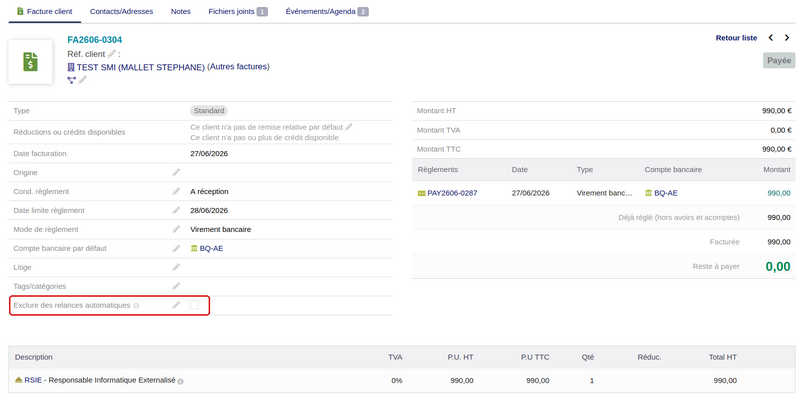Click truncated 'Virement banc…' type cell
Screen dimensions: 800x400
pos(605,193)
